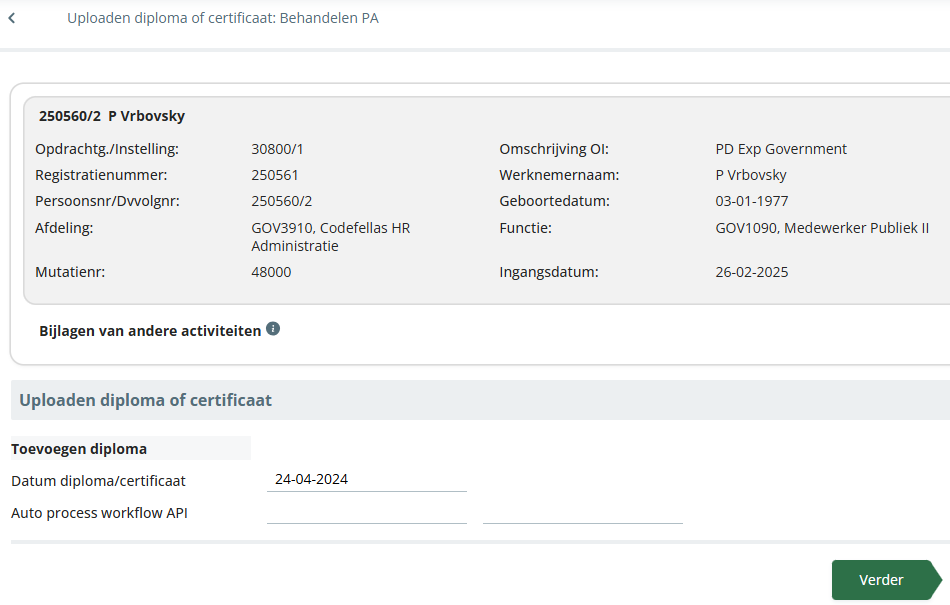The image size is (950, 605).
Task: Select second Auto process workflow API field
Action: [583, 512]
